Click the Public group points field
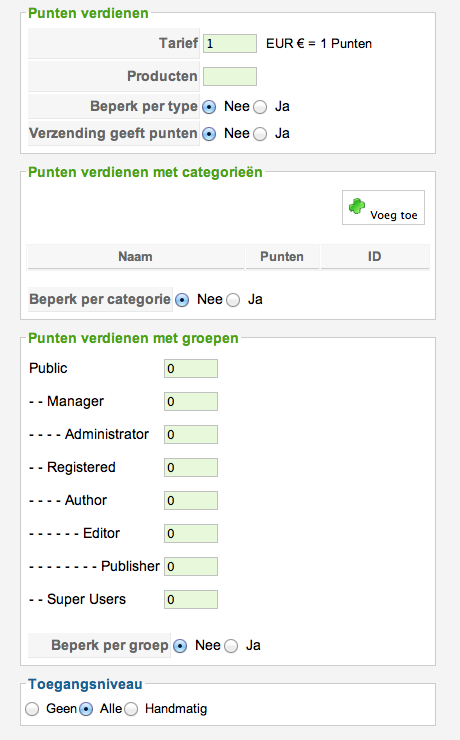 click(191, 369)
